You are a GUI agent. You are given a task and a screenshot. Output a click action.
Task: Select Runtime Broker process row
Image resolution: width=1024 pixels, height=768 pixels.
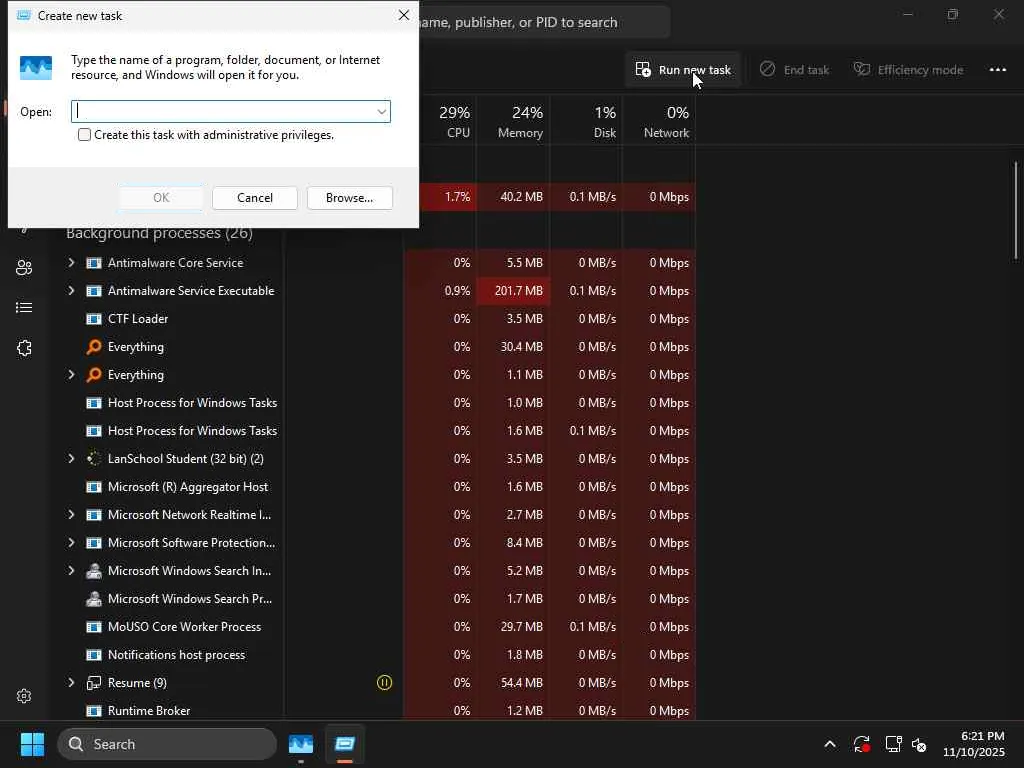pos(380,711)
